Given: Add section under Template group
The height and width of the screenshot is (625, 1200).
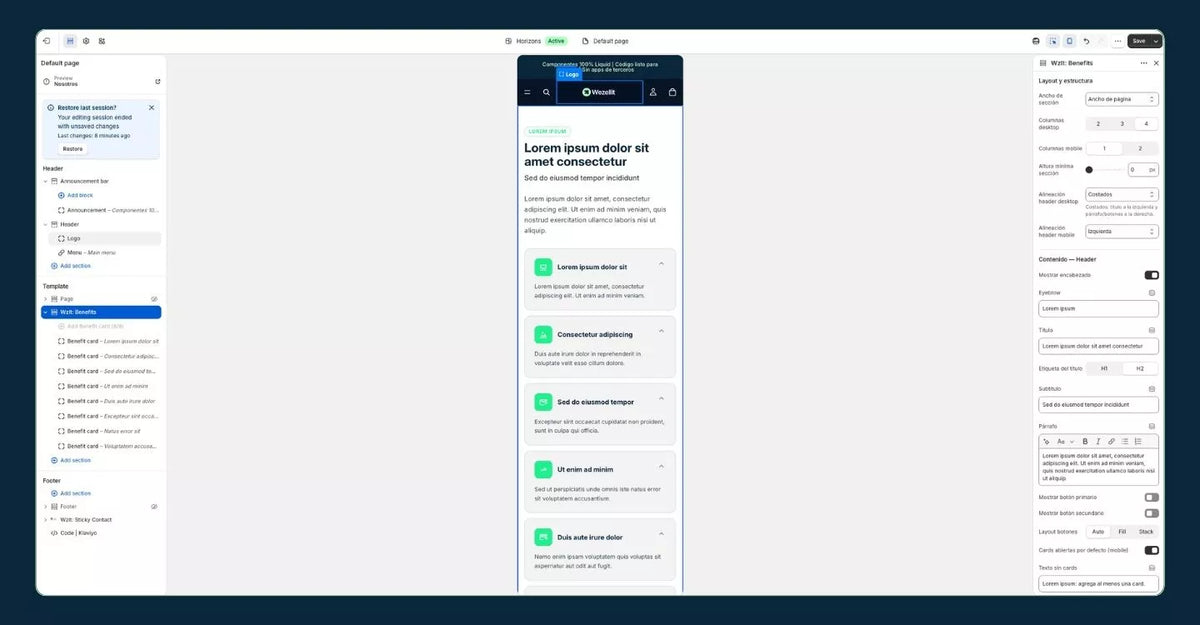Looking at the screenshot, I should (71, 460).
